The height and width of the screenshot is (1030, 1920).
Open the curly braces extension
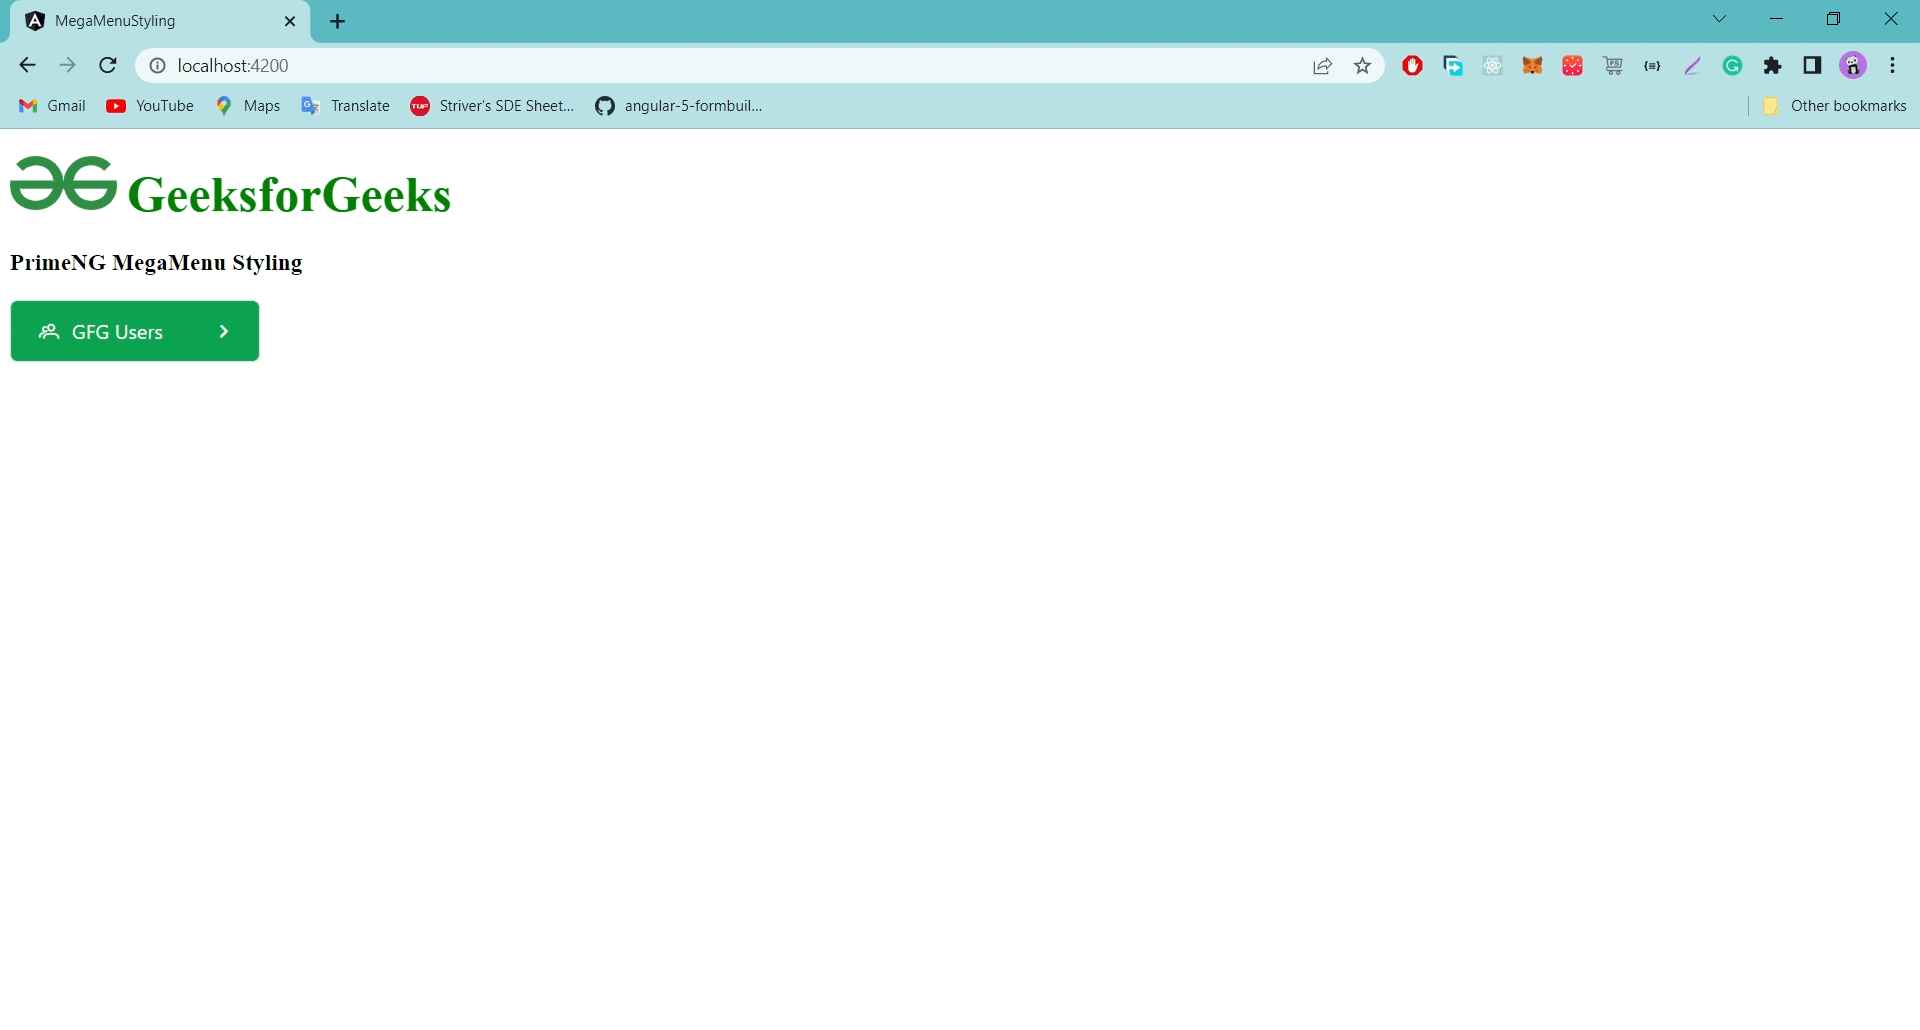pos(1652,66)
